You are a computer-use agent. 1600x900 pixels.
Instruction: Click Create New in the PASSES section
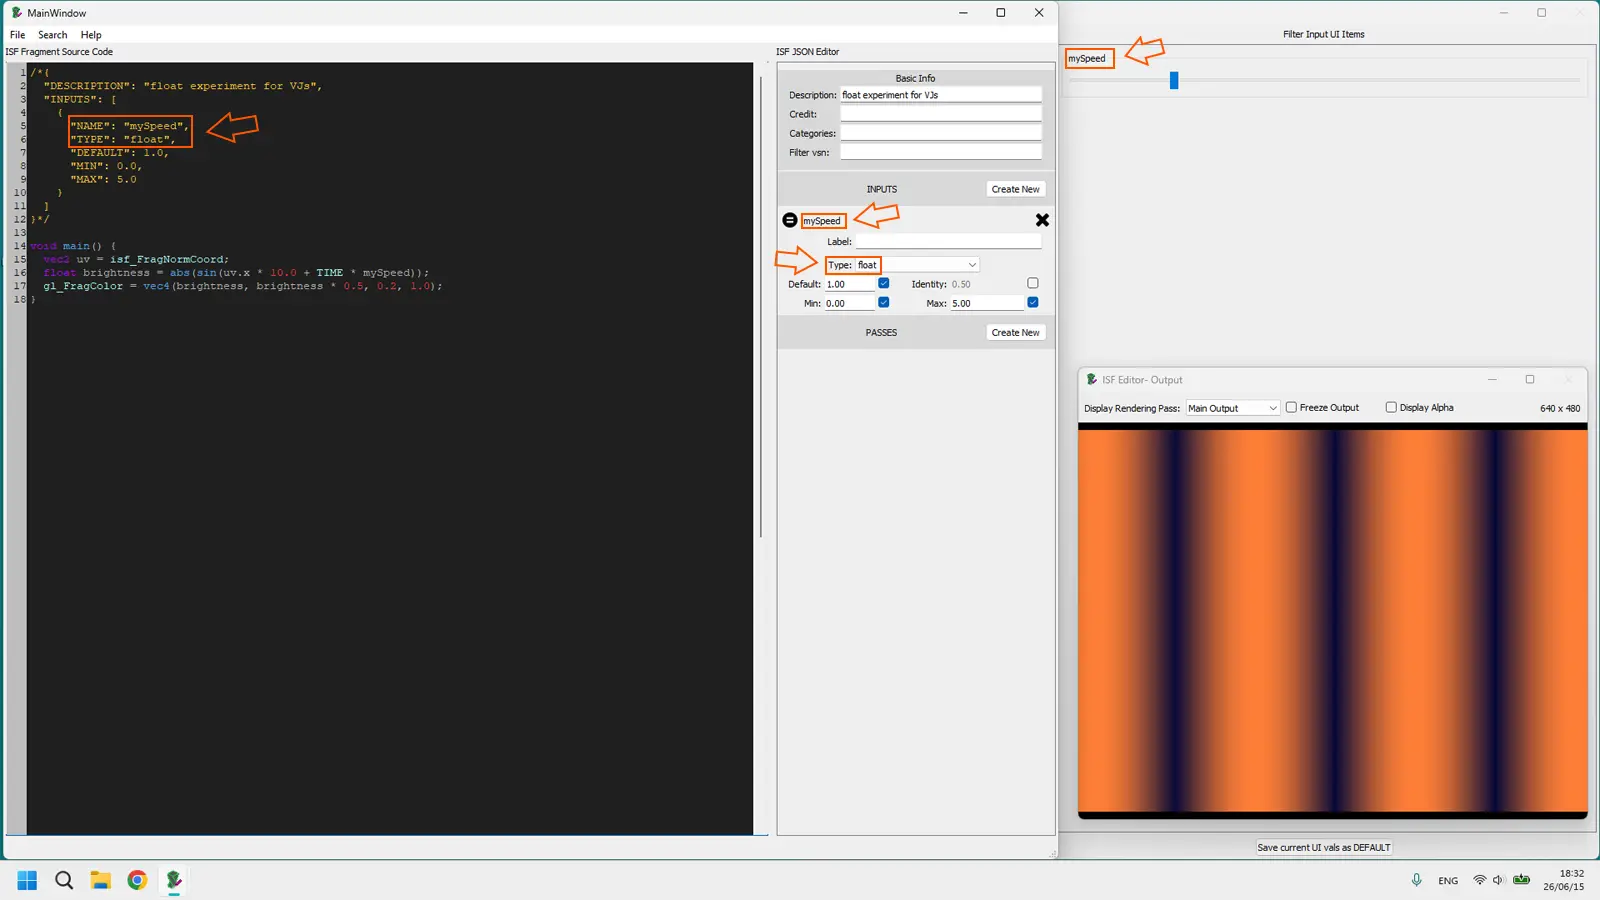(x=1015, y=333)
